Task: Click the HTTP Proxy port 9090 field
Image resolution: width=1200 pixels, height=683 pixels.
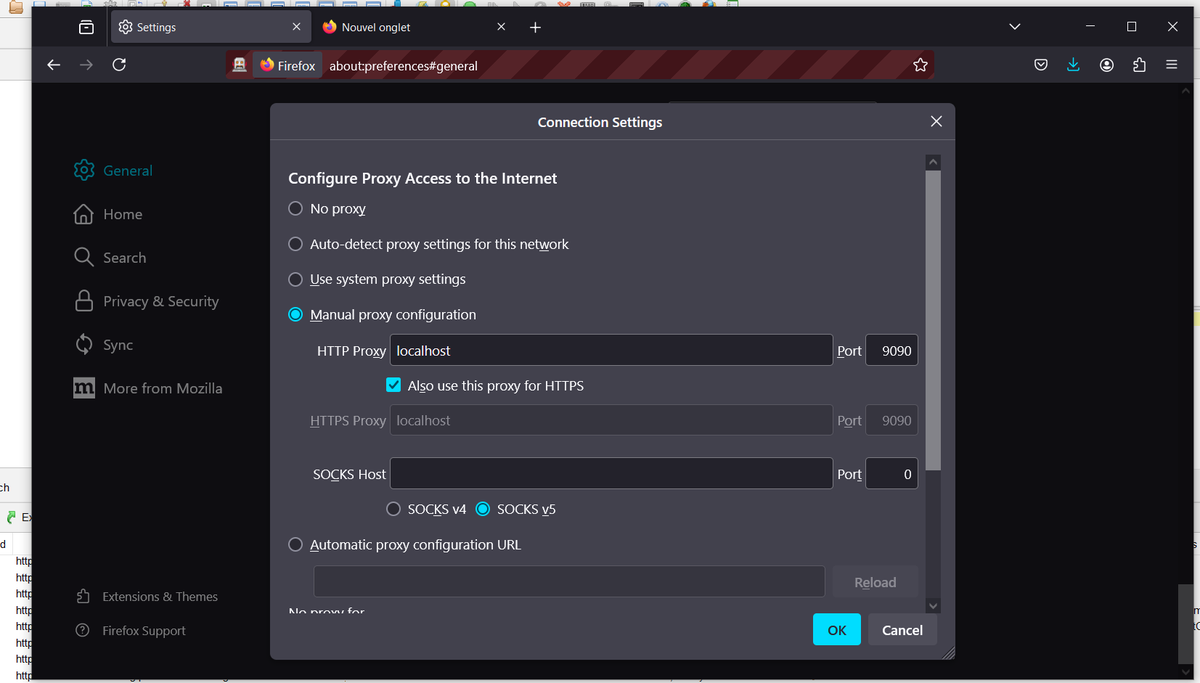Action: [x=891, y=351]
